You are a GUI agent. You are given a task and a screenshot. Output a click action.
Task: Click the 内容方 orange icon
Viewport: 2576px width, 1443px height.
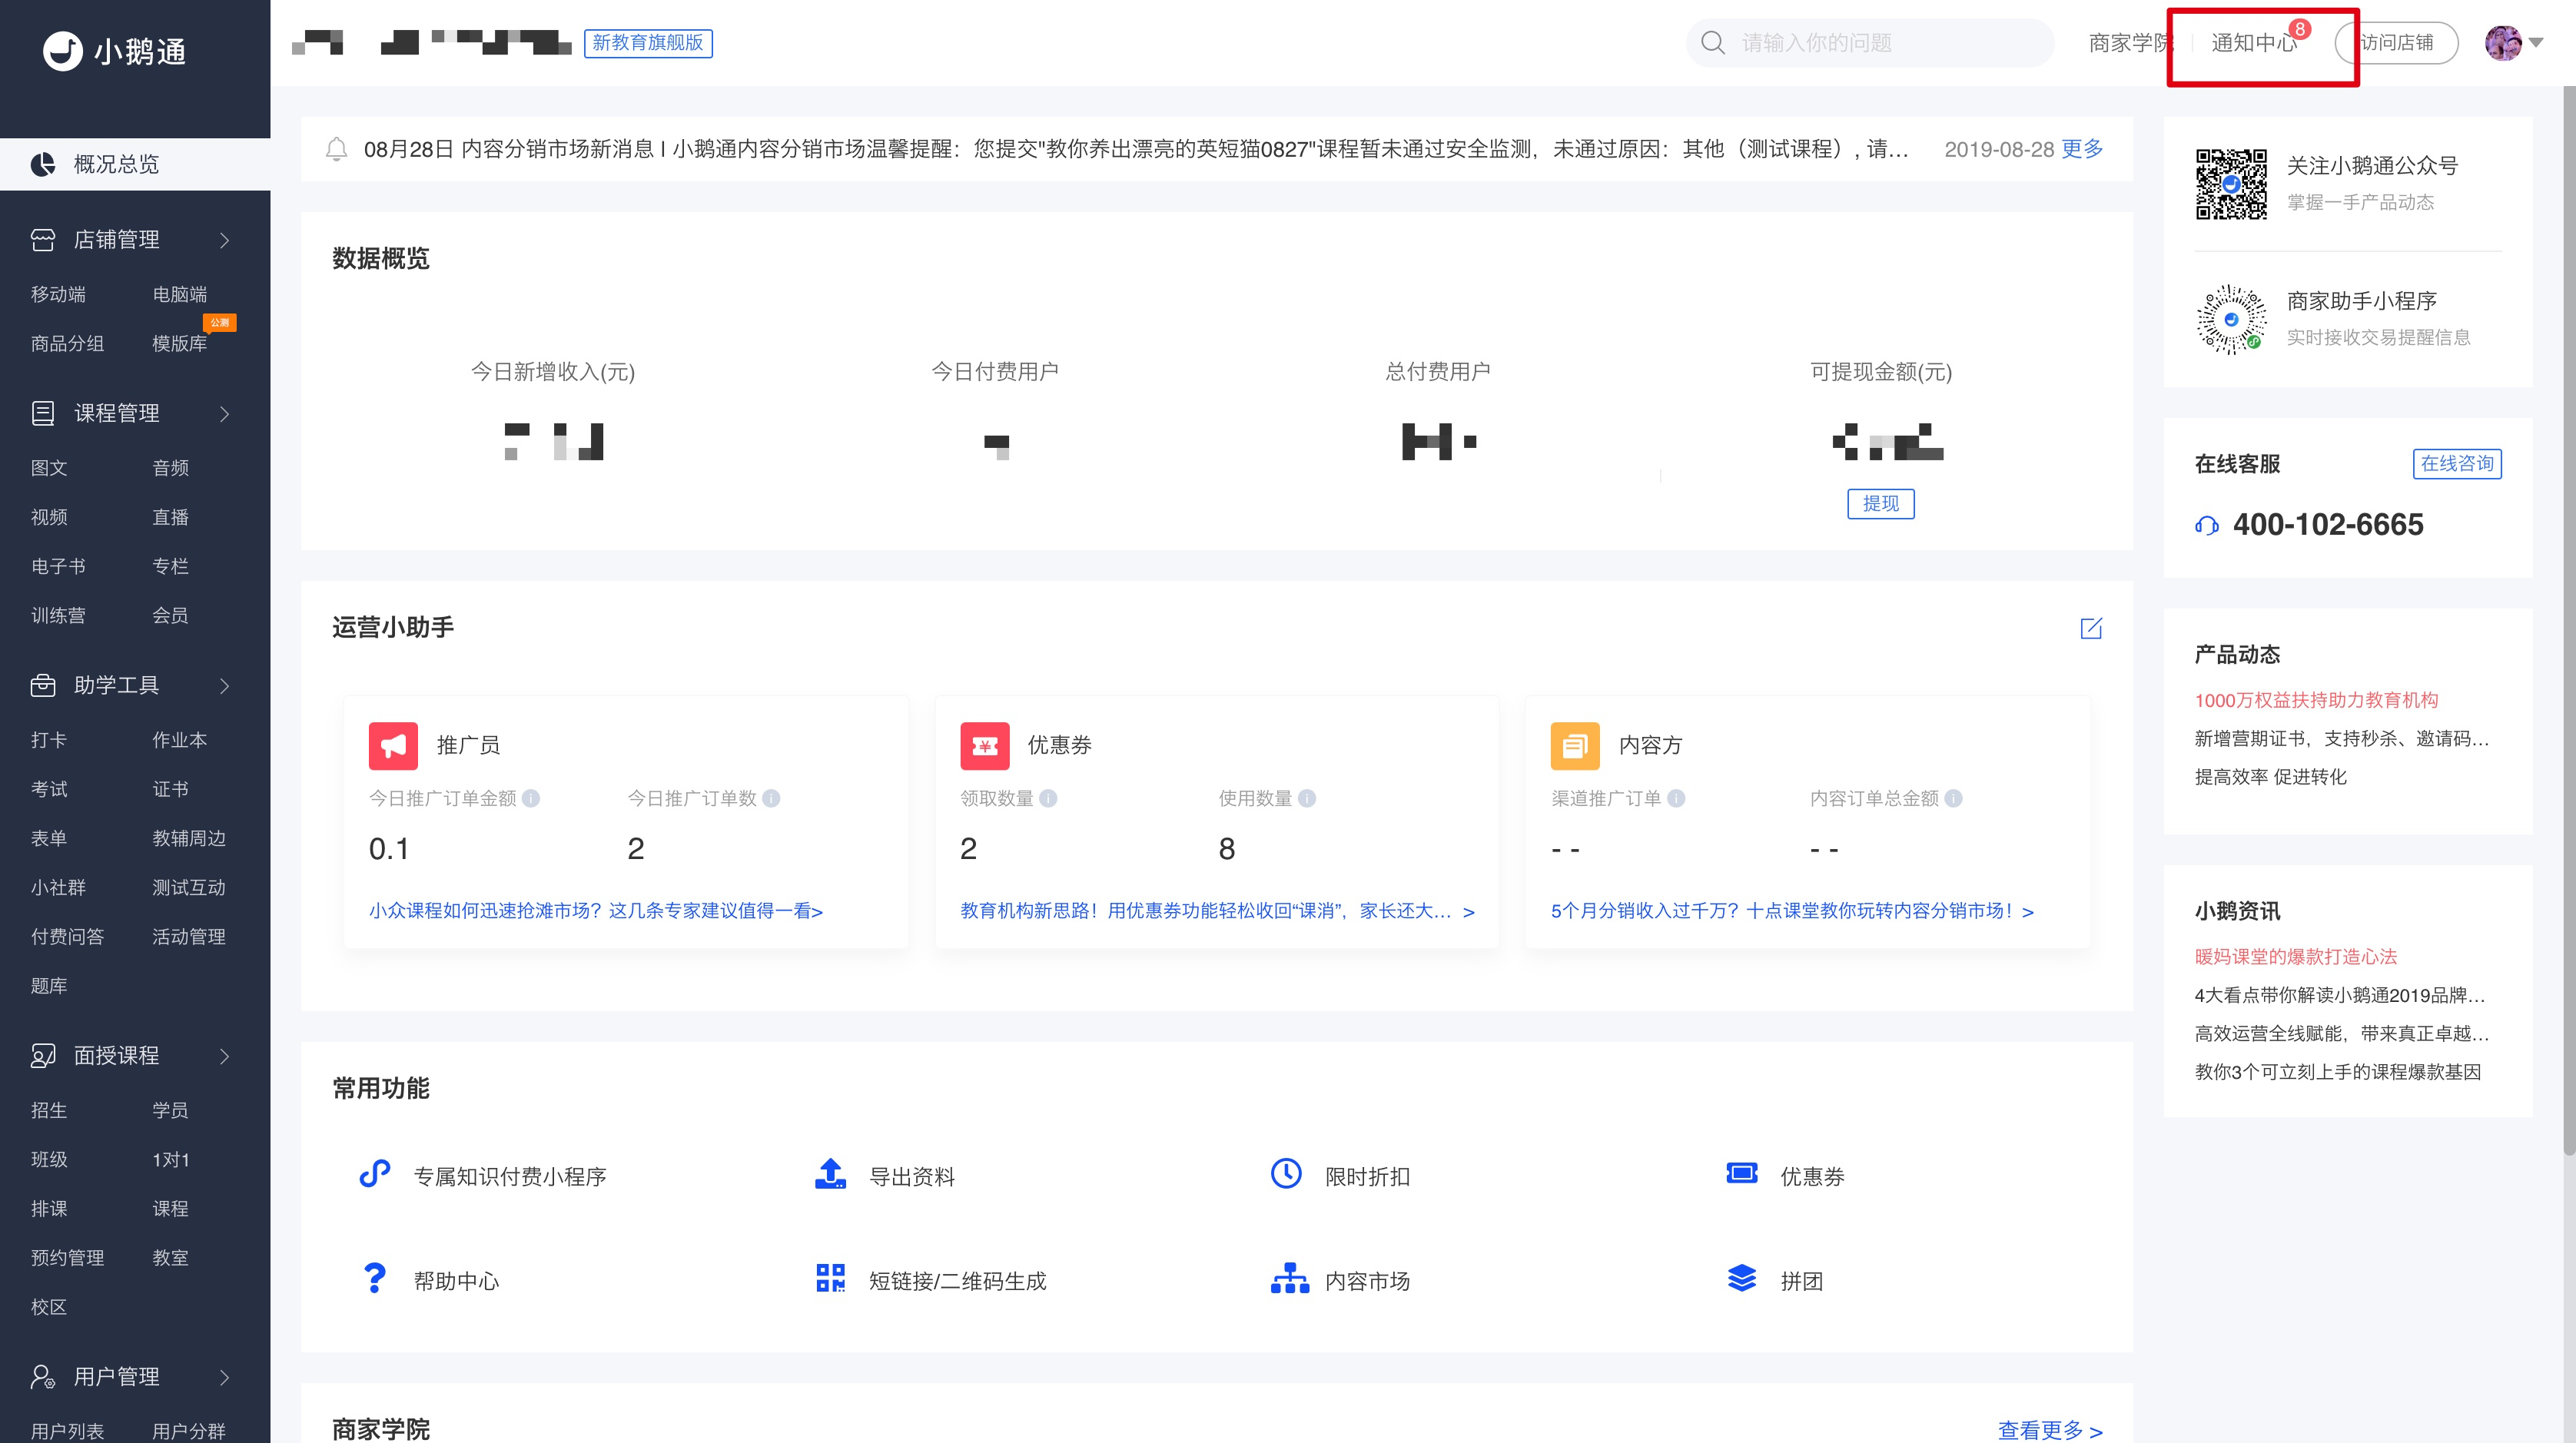[x=1575, y=746]
